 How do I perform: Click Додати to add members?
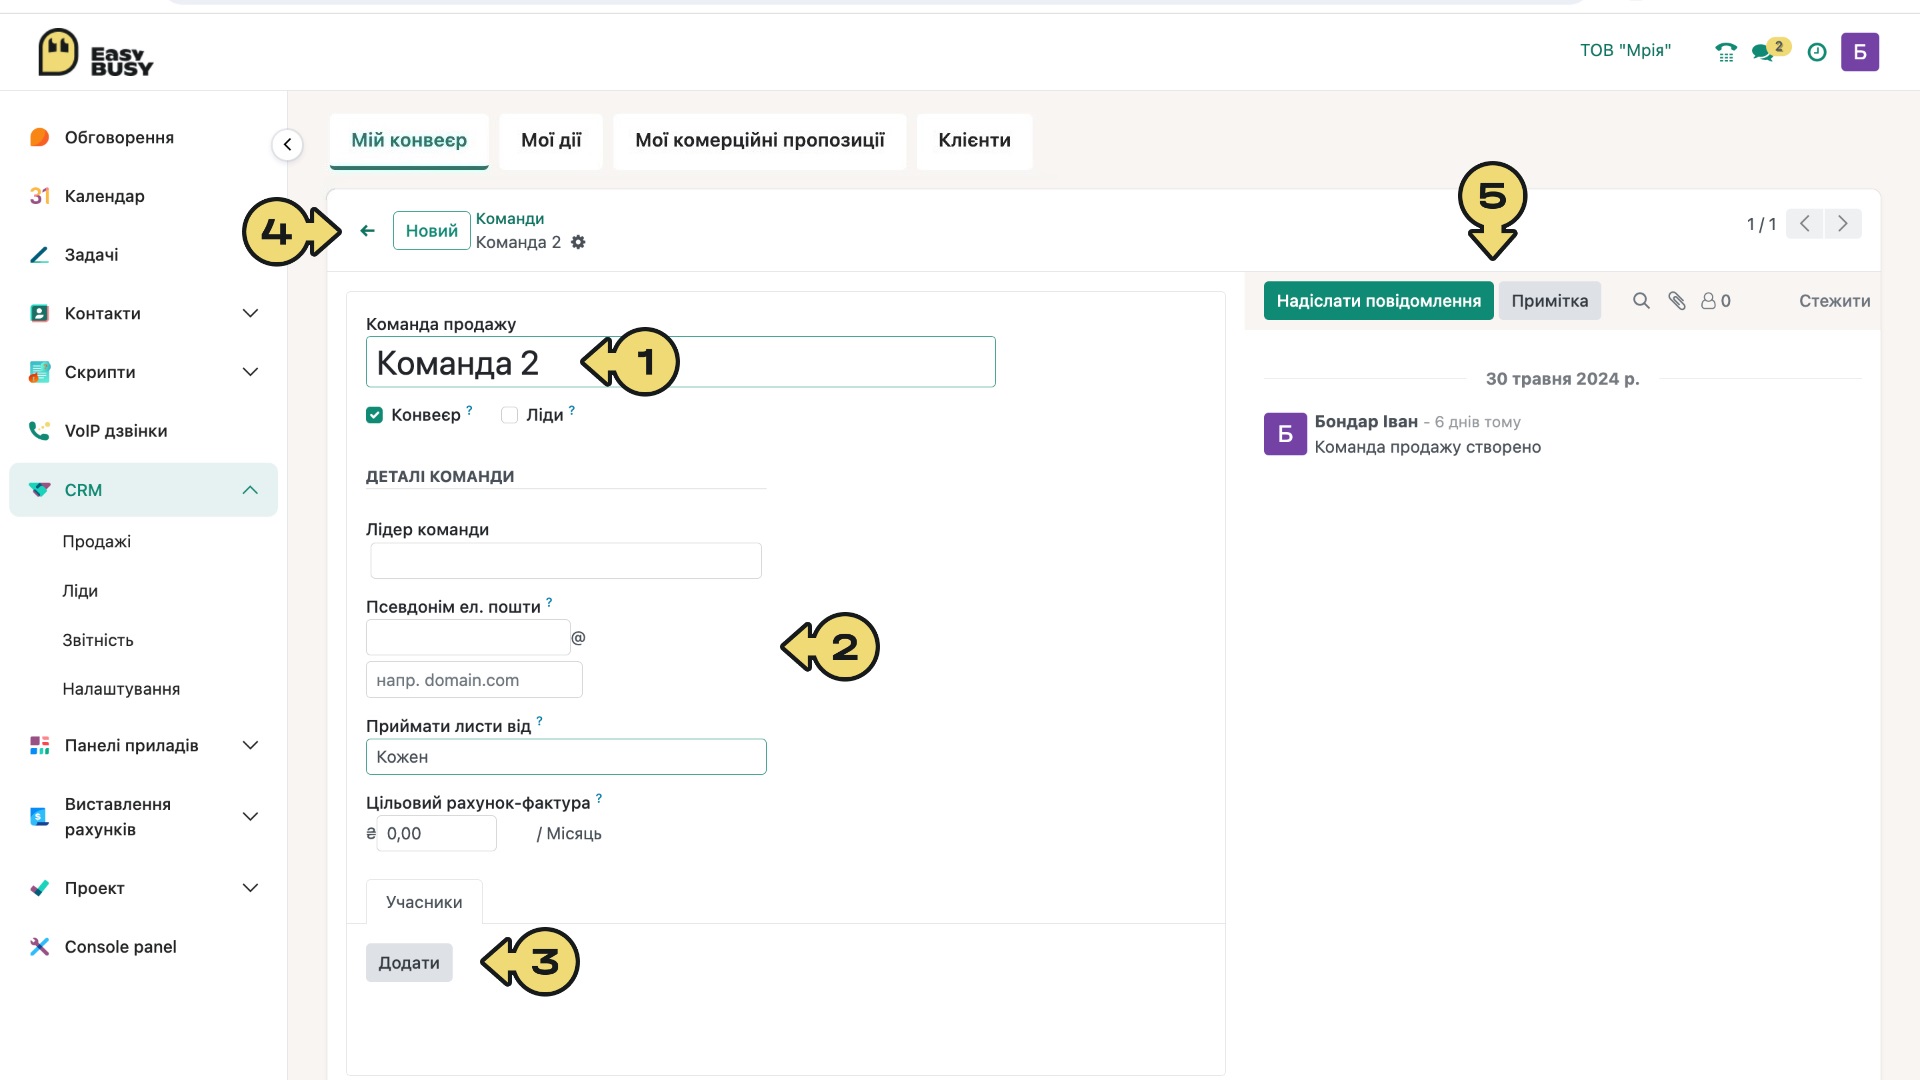click(x=409, y=963)
